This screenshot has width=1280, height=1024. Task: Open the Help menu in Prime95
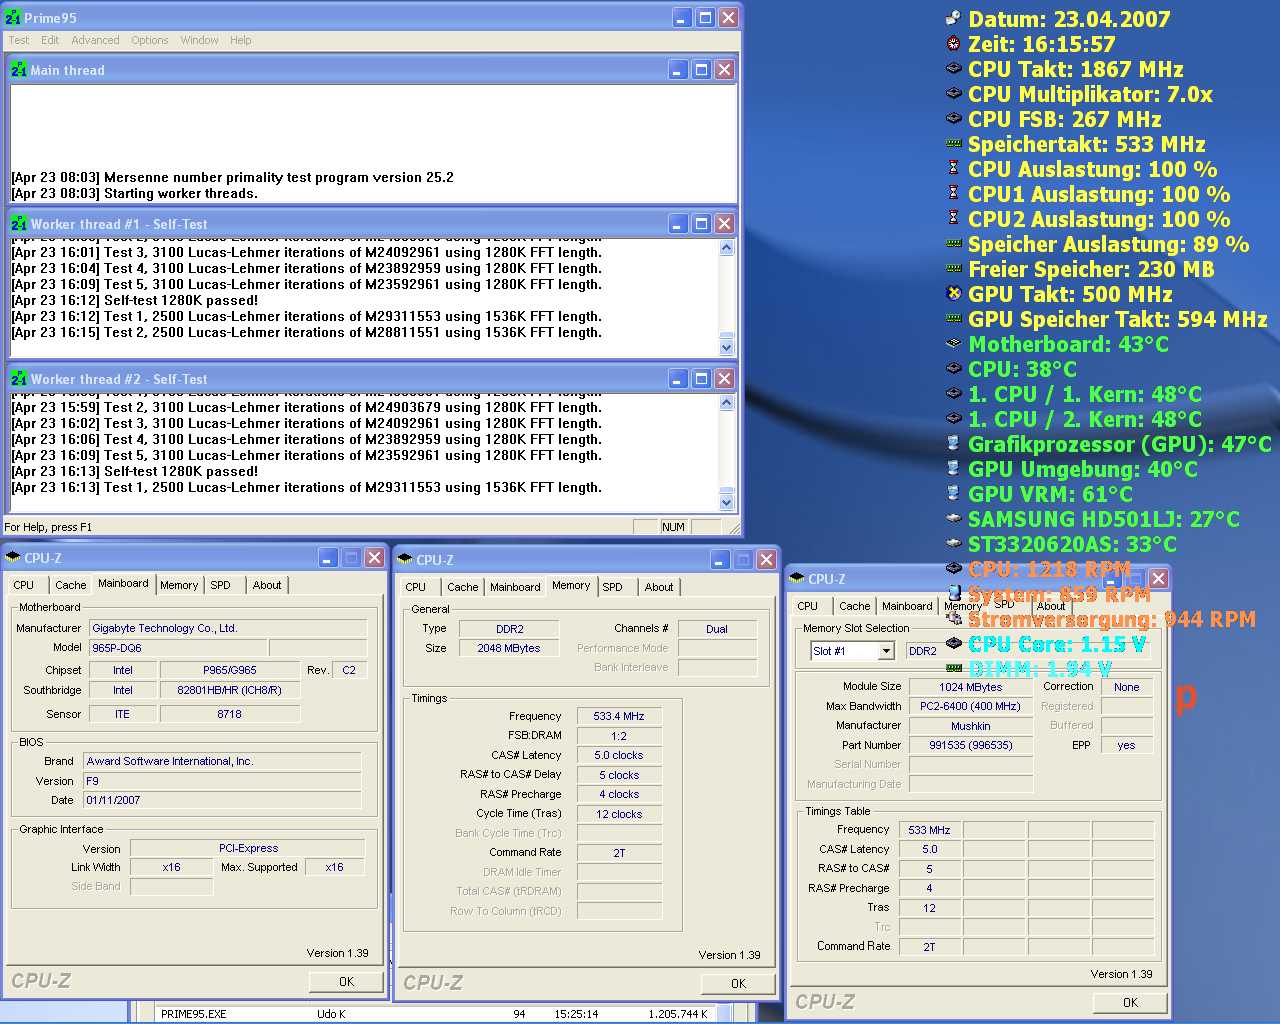point(241,40)
